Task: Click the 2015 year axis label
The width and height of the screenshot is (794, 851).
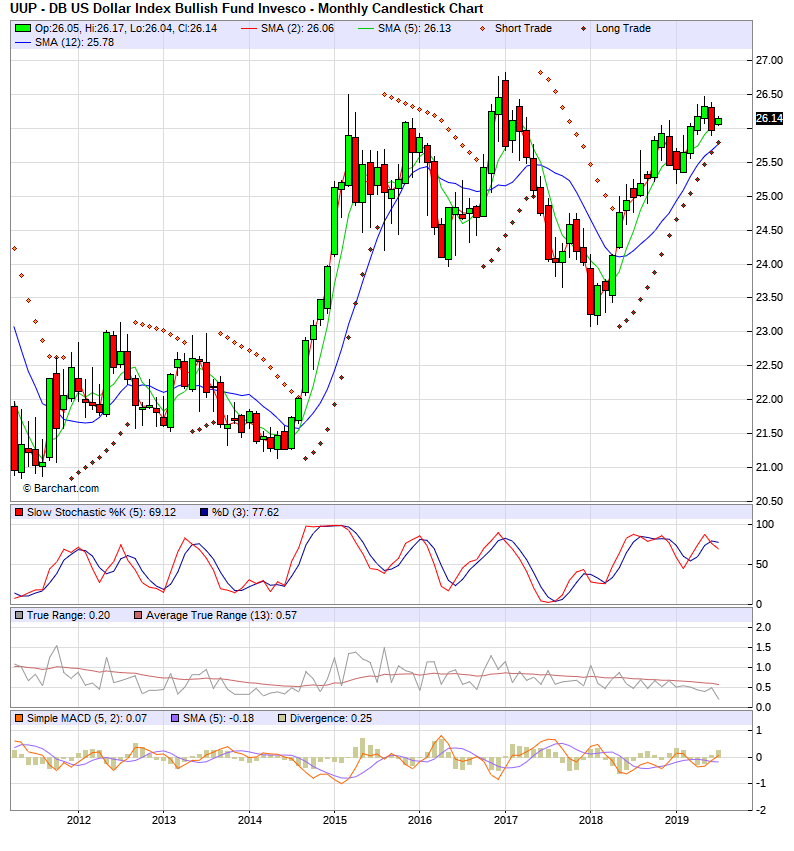Action: pyautogui.click(x=335, y=820)
